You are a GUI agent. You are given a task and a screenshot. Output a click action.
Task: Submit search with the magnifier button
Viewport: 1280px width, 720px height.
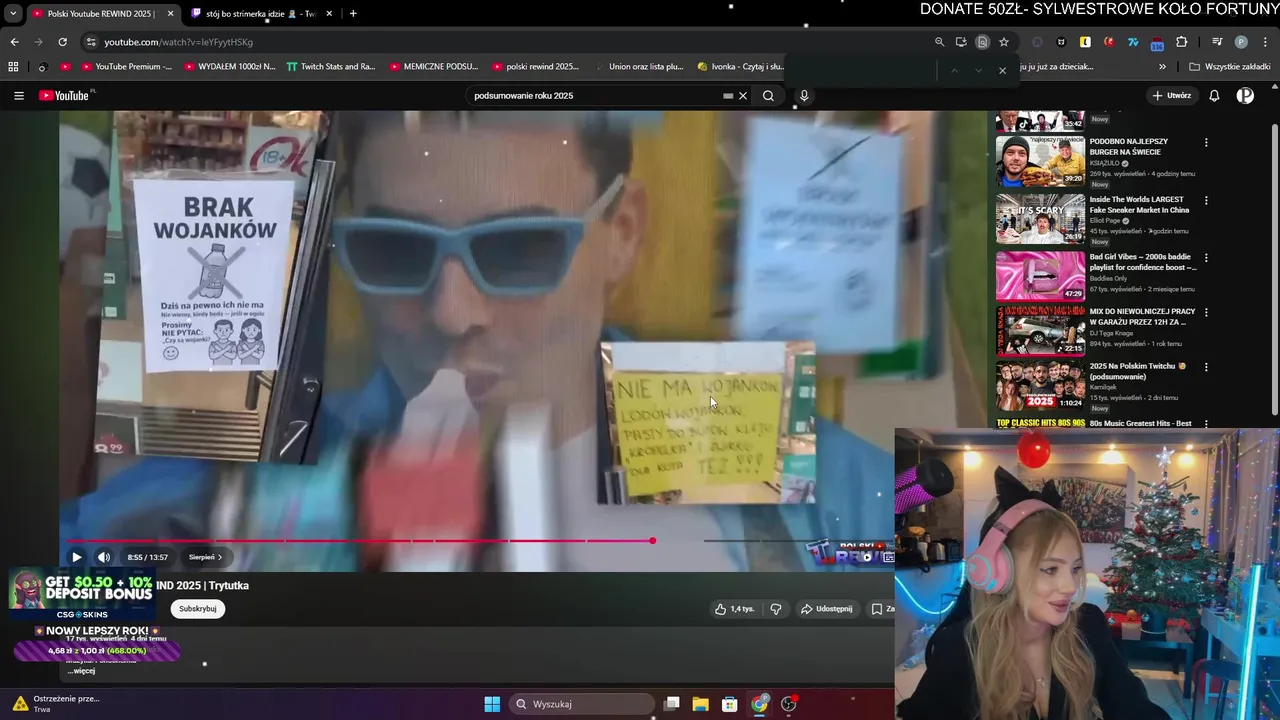coord(768,96)
